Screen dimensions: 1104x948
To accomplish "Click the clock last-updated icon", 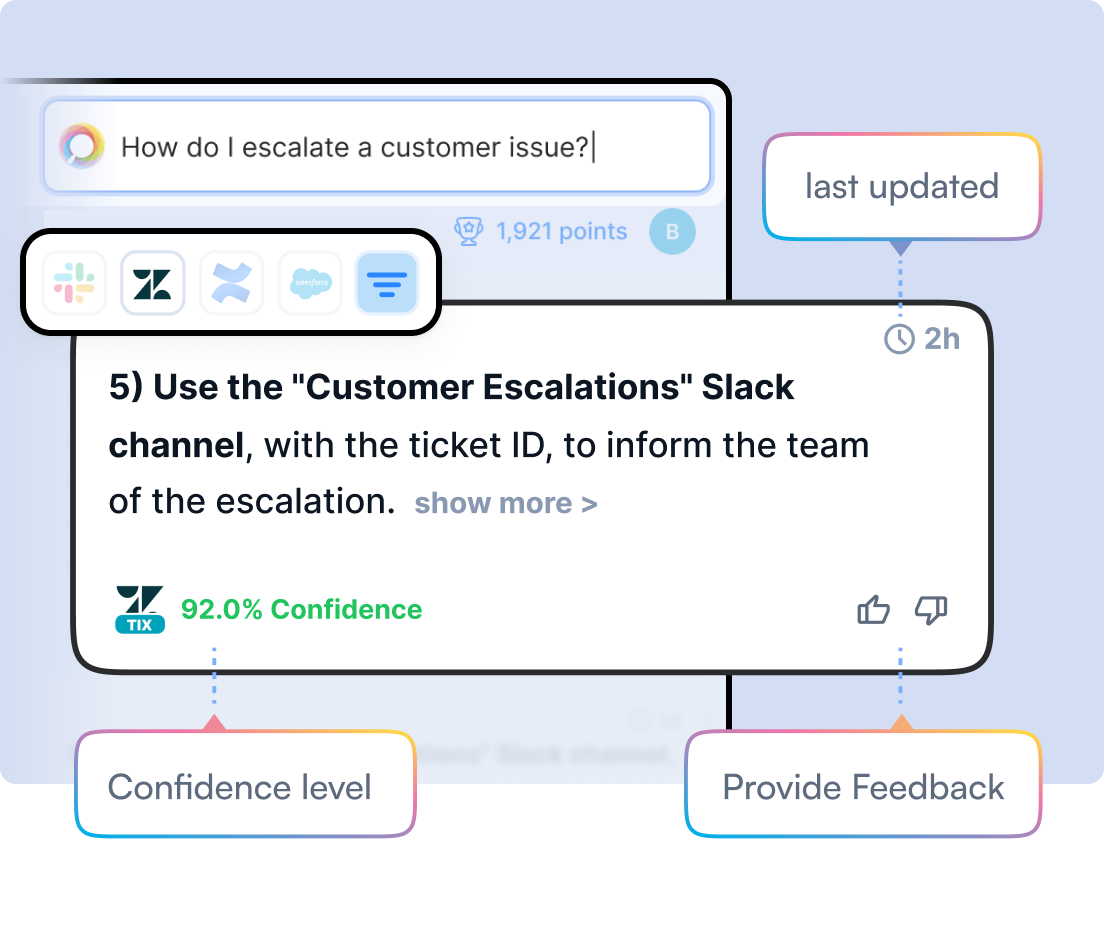I will 899,339.
